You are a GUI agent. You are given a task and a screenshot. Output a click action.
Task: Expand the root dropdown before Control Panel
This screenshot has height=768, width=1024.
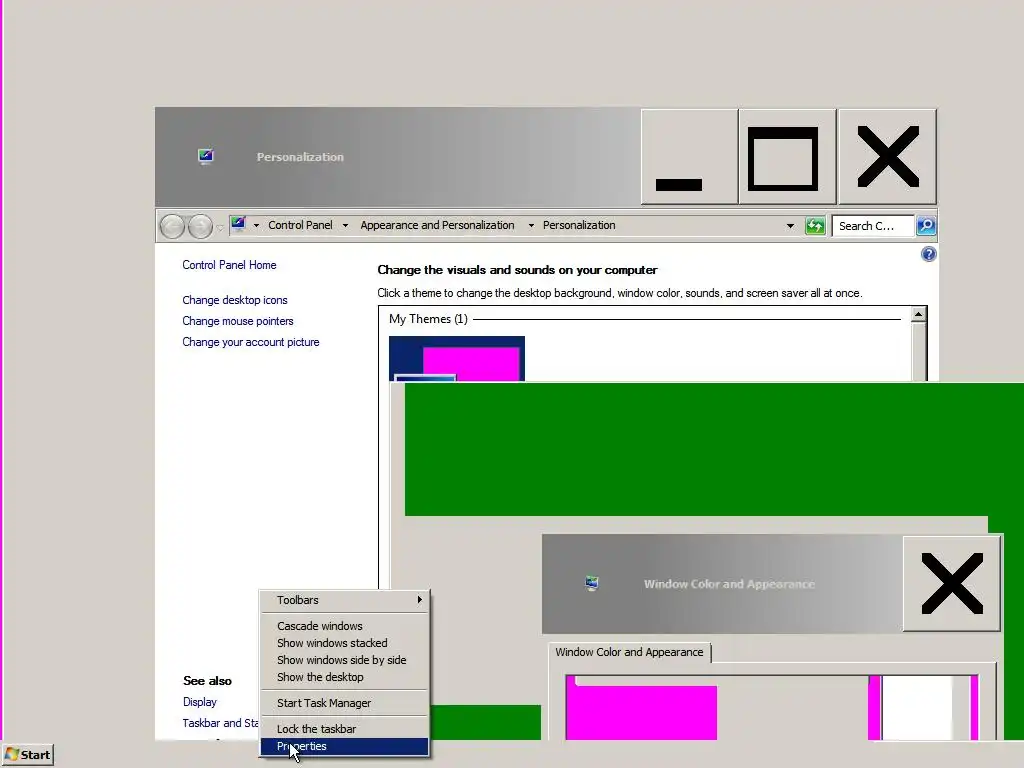[x=256, y=225]
